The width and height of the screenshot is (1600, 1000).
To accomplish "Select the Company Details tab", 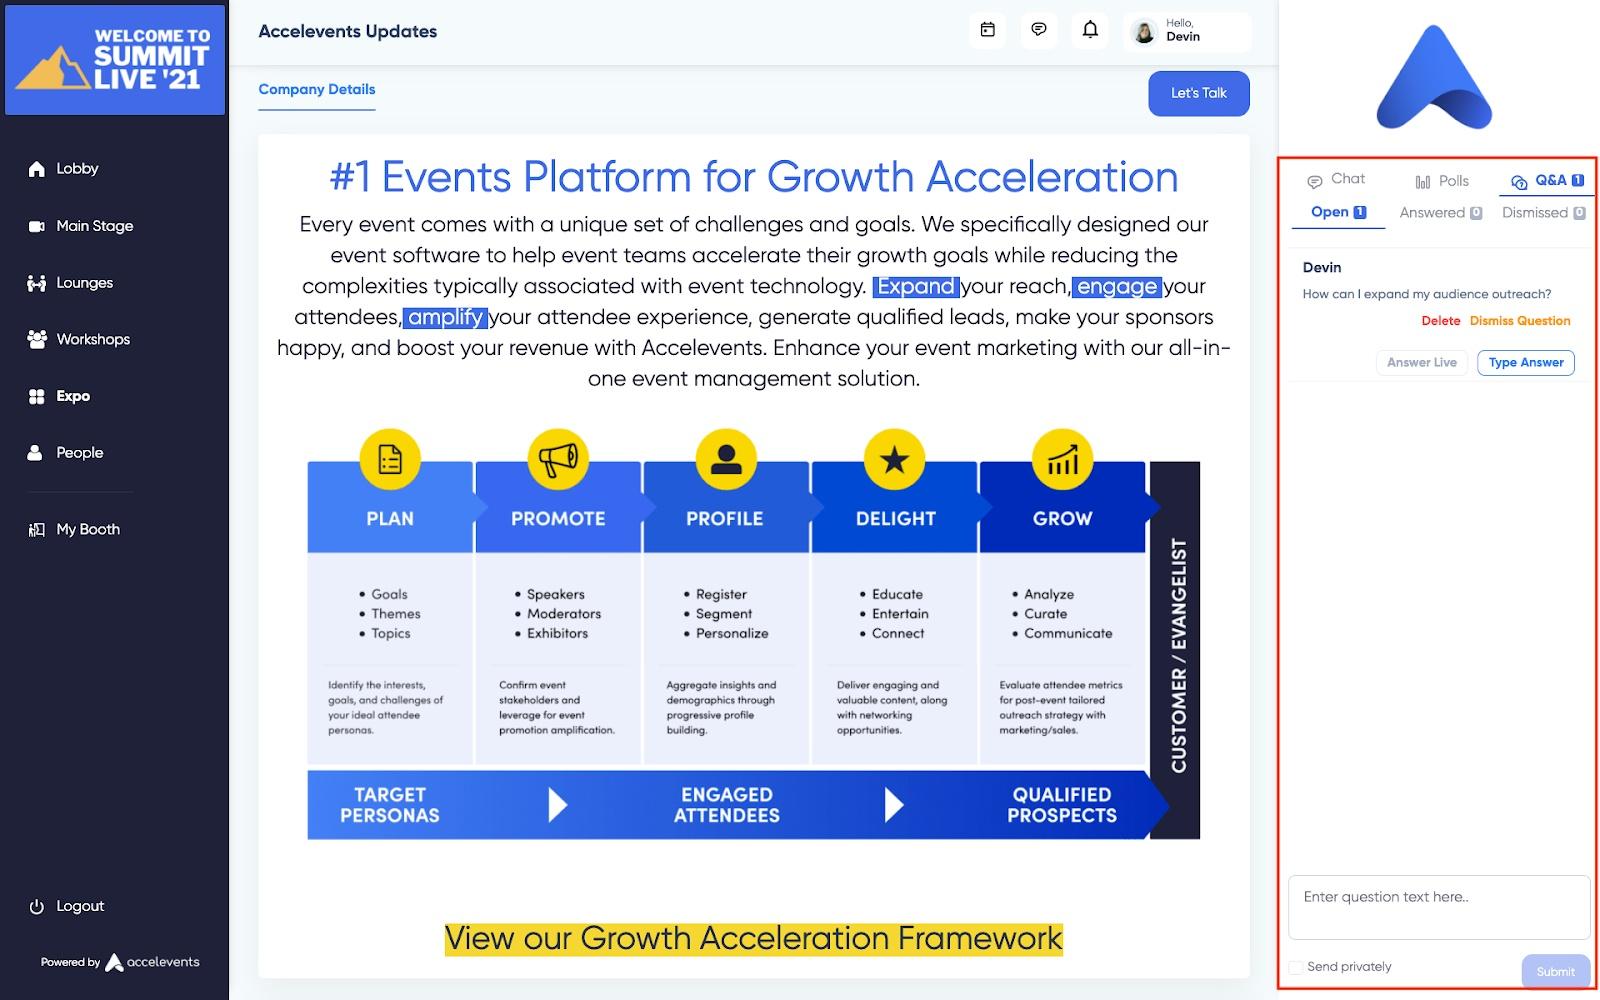I will tap(317, 90).
